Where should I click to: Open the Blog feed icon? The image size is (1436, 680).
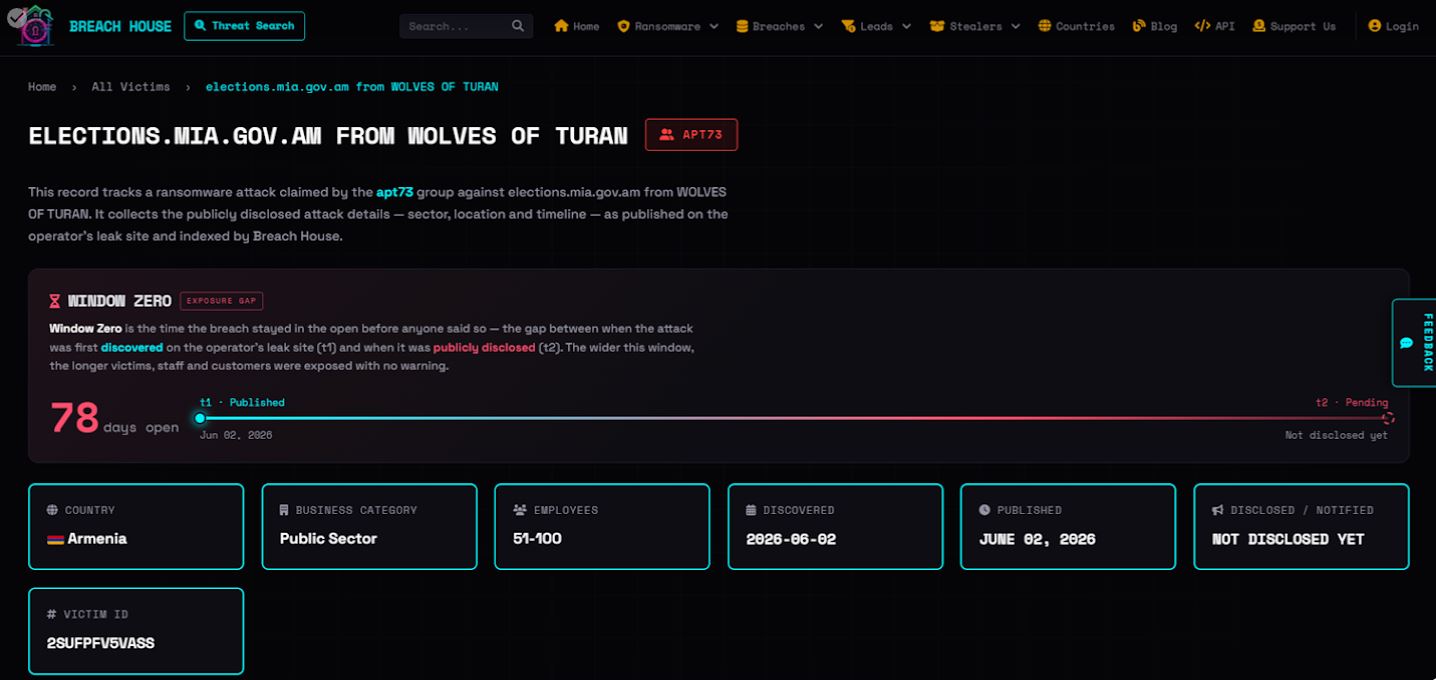click(x=1139, y=26)
